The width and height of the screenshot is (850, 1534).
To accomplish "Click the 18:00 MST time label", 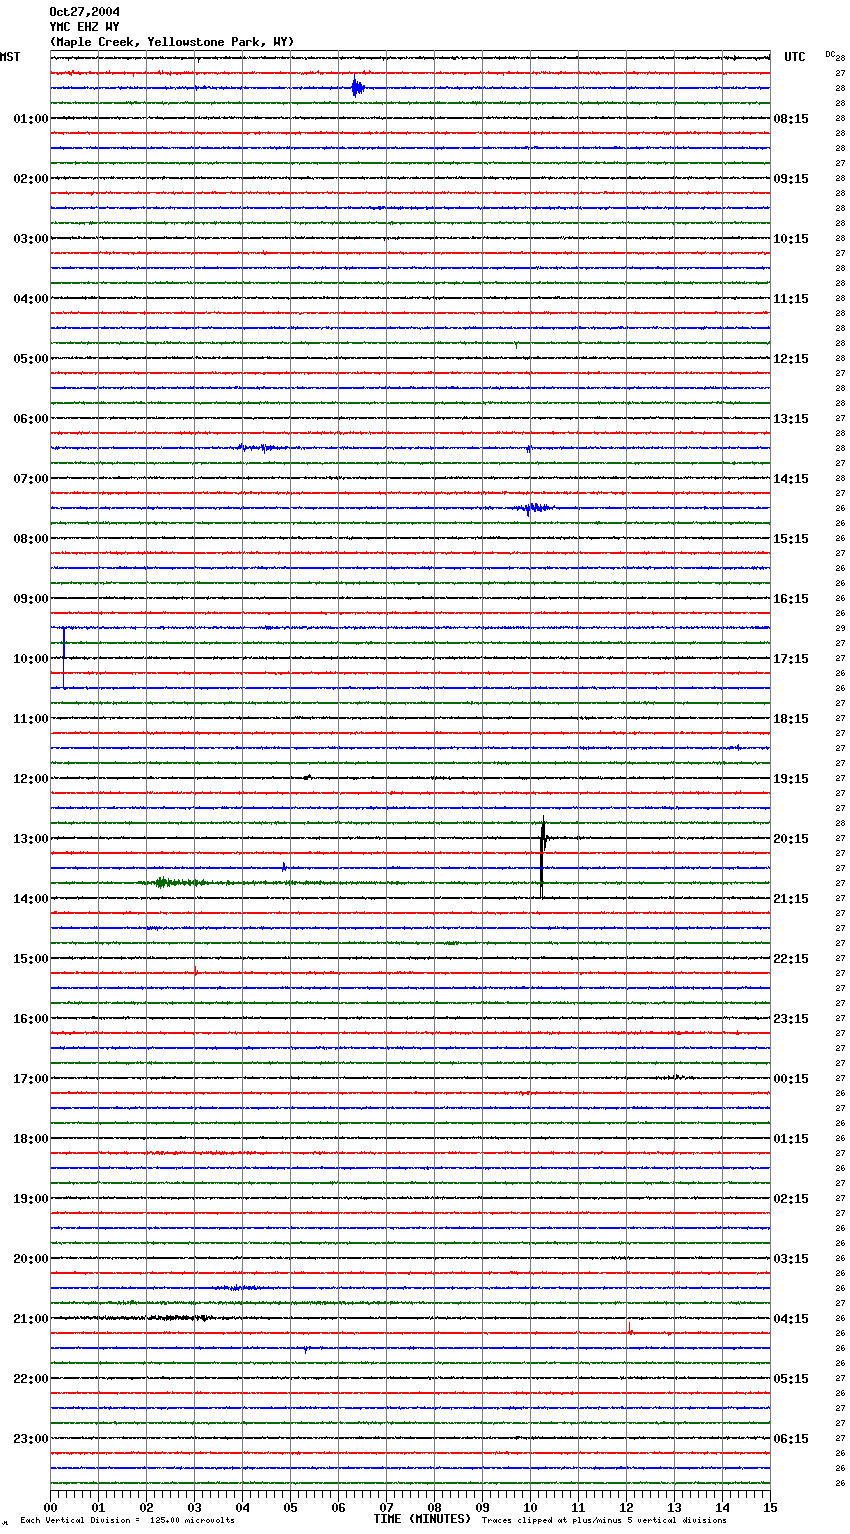I will tap(31, 1139).
